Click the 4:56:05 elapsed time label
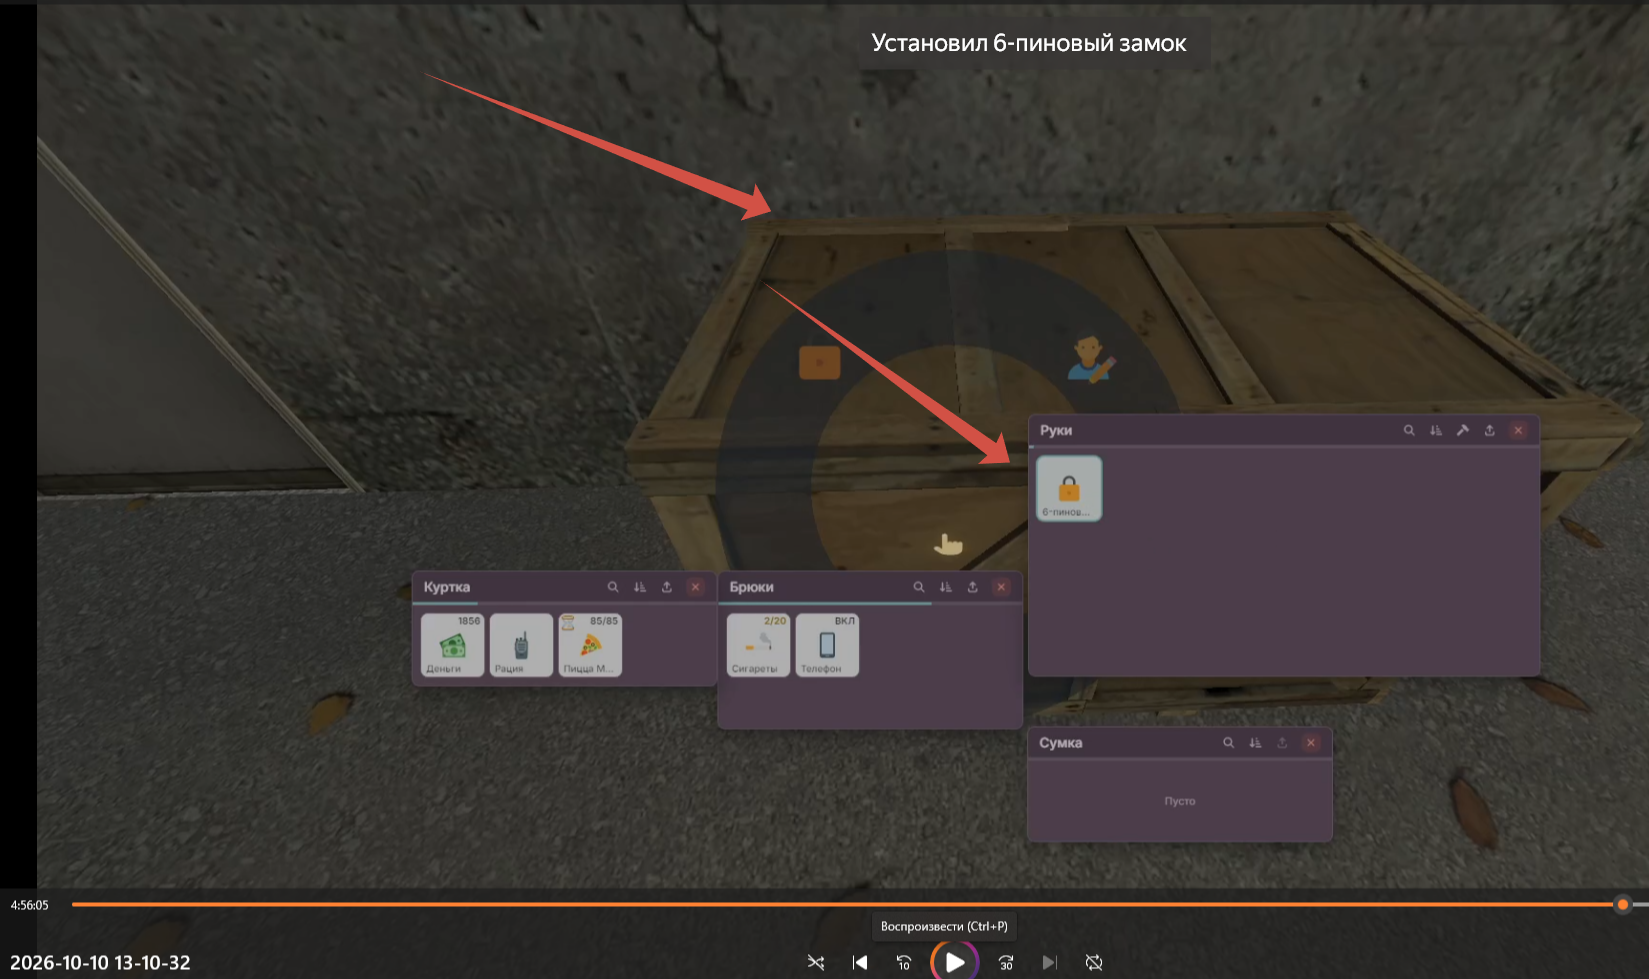1649x979 pixels. tap(29, 905)
